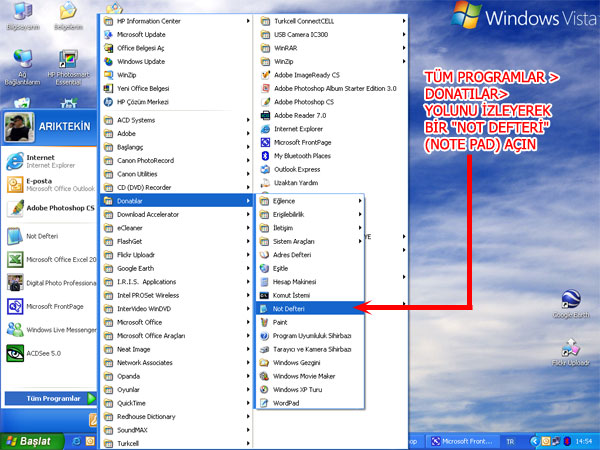This screenshot has height=450, width=600.
Task: Click the Program Uyumluluk Sihirbazı icon
Action: click(x=264, y=336)
